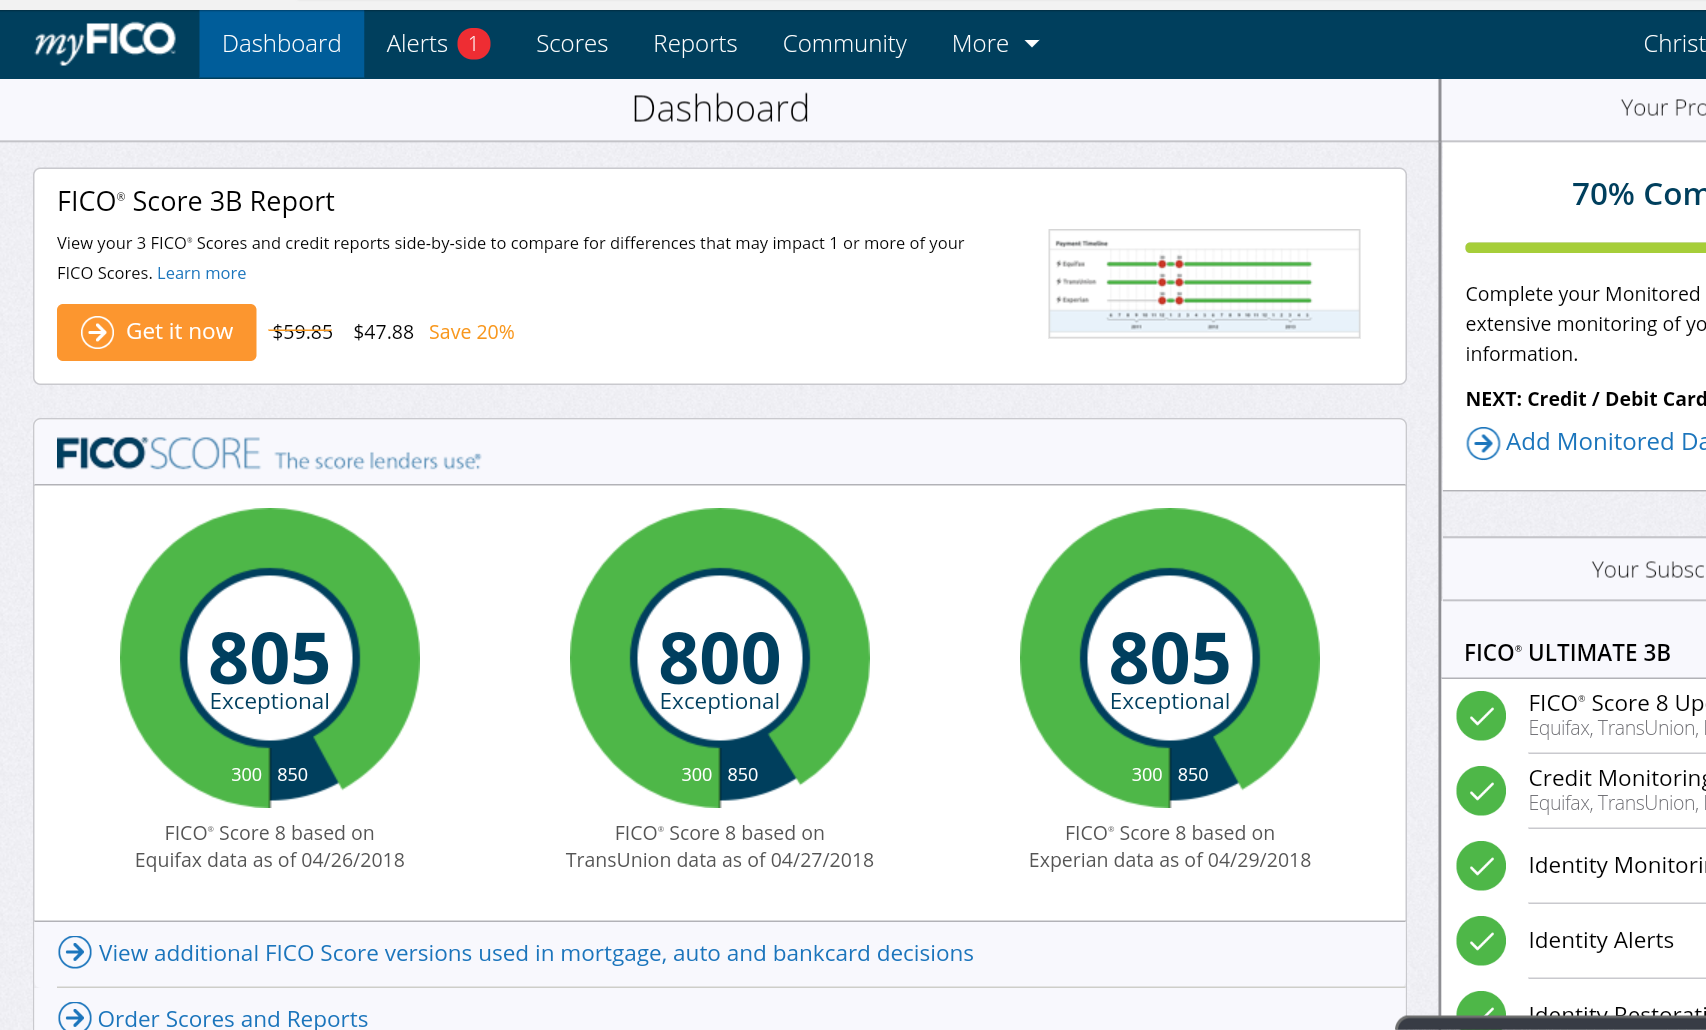
Task: Click the $47.88 discounted price
Action: (x=383, y=332)
